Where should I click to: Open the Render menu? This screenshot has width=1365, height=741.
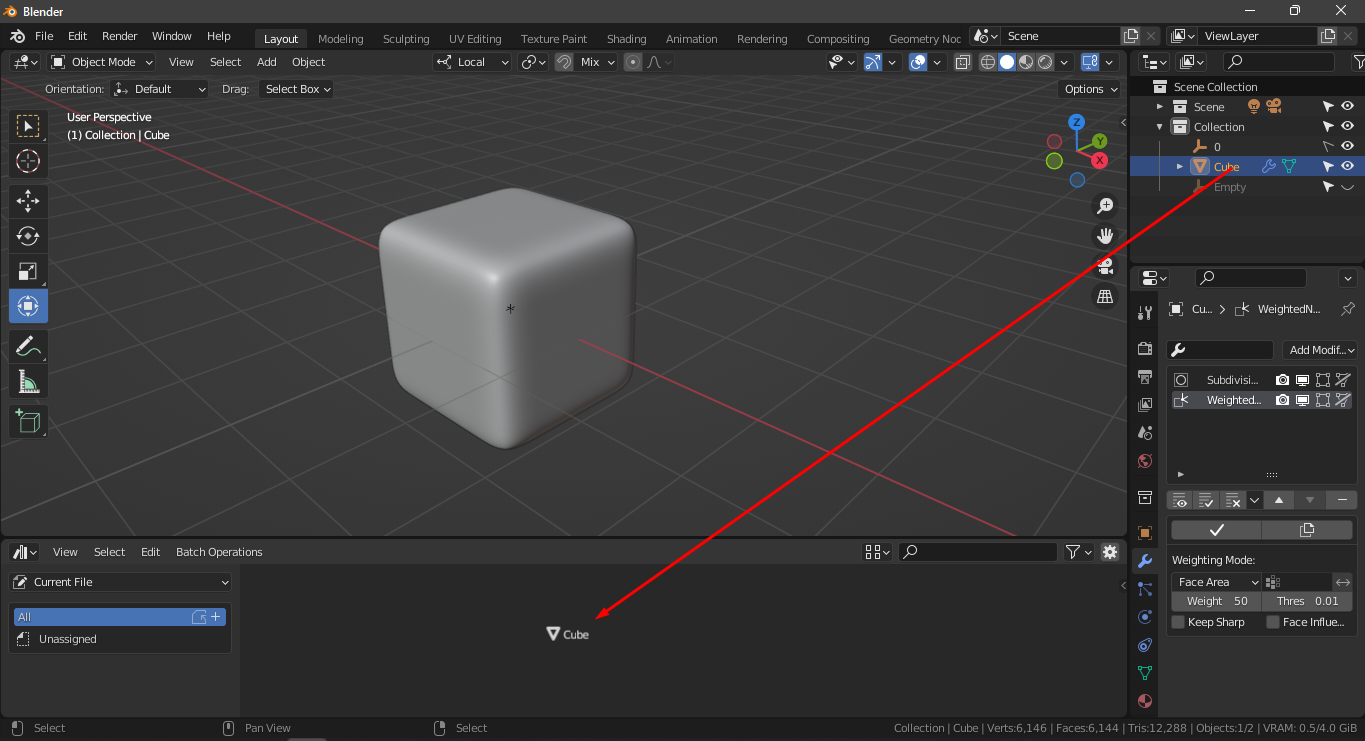(x=119, y=36)
